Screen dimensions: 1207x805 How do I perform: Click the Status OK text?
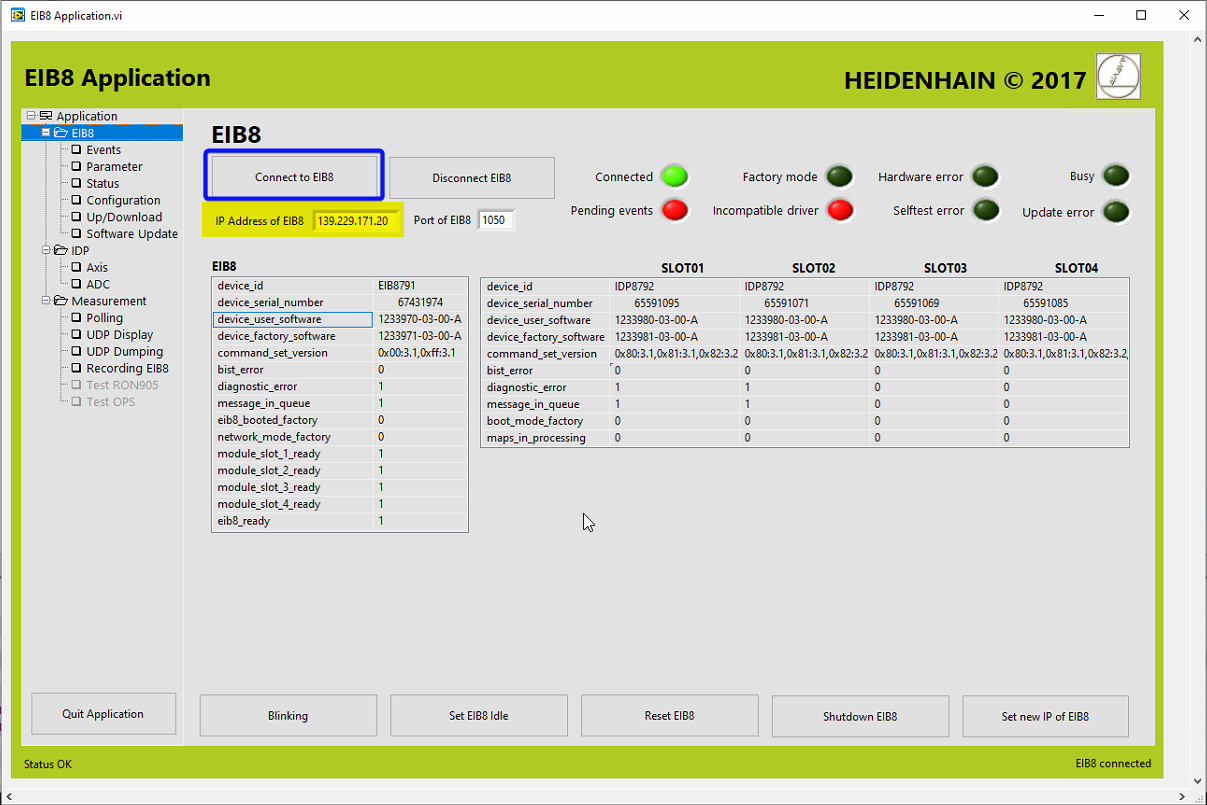coord(48,764)
